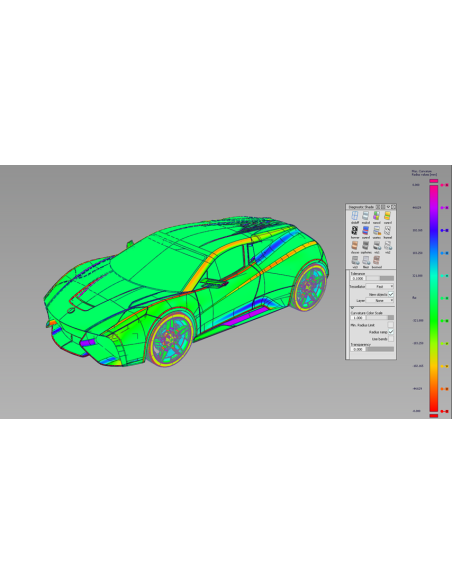Toggle the Radius ramp checkbox
This screenshot has width=452, height=584.
click(x=391, y=331)
